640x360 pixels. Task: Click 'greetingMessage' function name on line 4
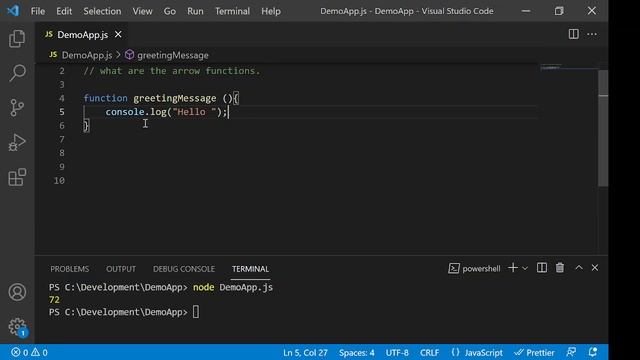[175, 98]
